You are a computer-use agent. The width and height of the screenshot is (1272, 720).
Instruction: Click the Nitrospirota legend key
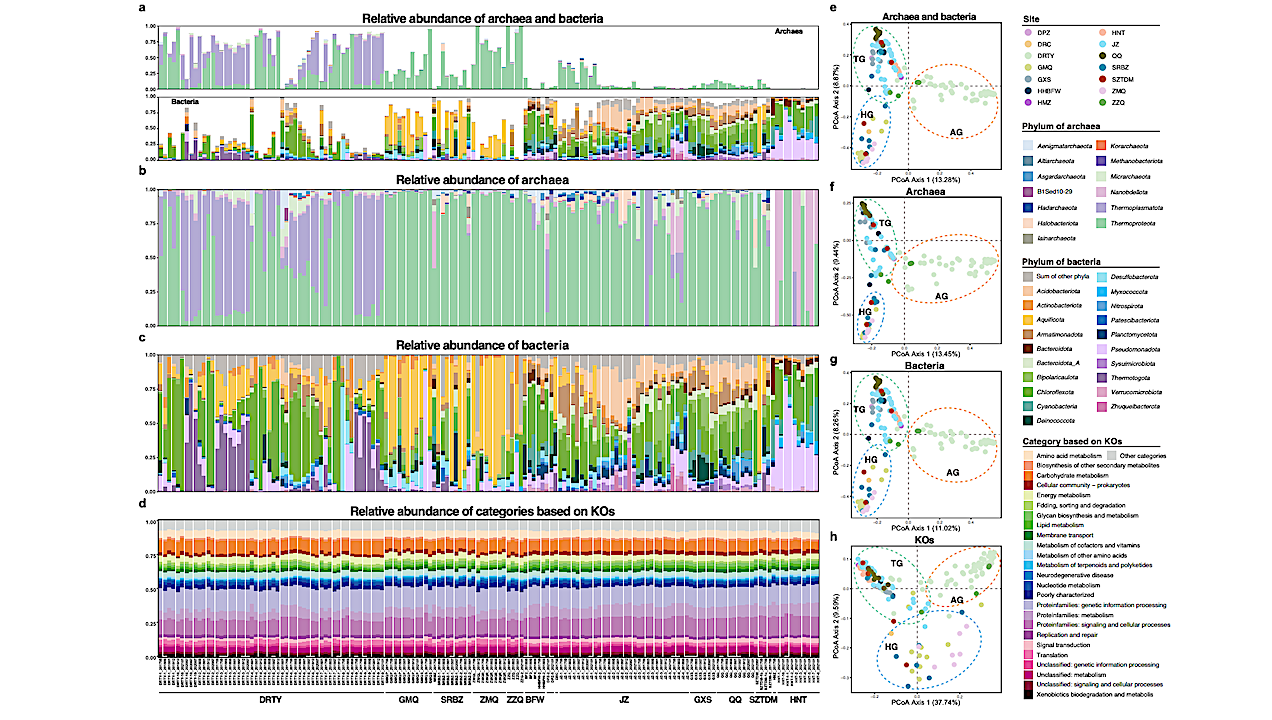(1101, 306)
